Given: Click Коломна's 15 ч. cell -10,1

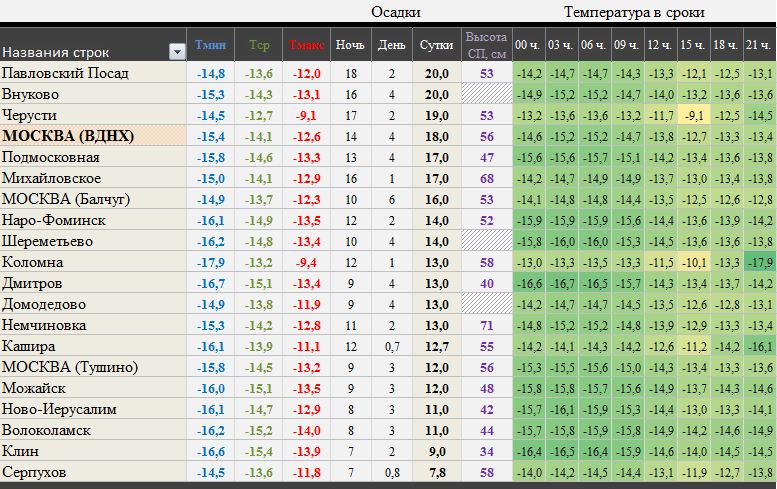Looking at the screenshot, I should 694,262.
